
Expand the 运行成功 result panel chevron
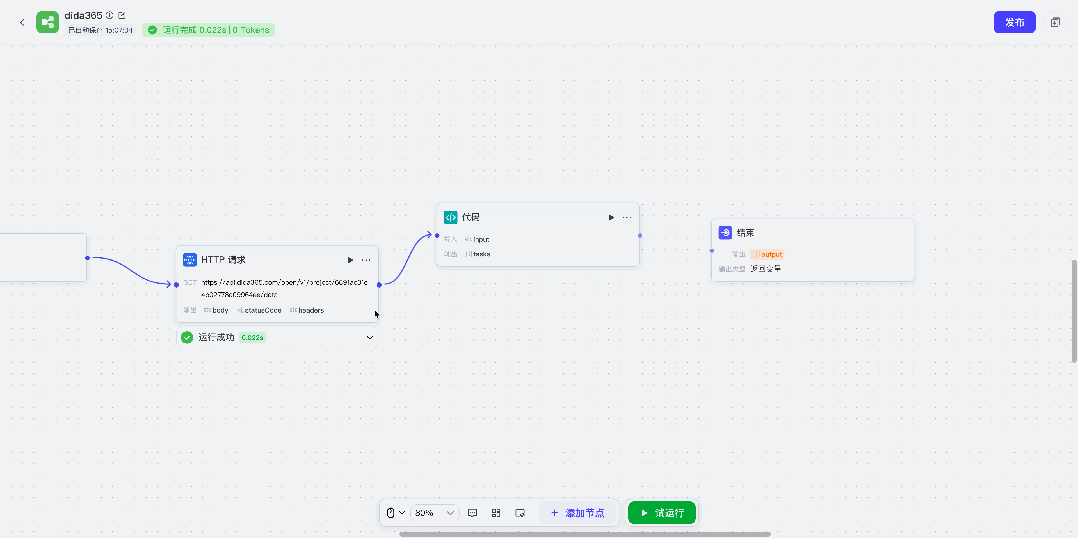click(x=370, y=337)
